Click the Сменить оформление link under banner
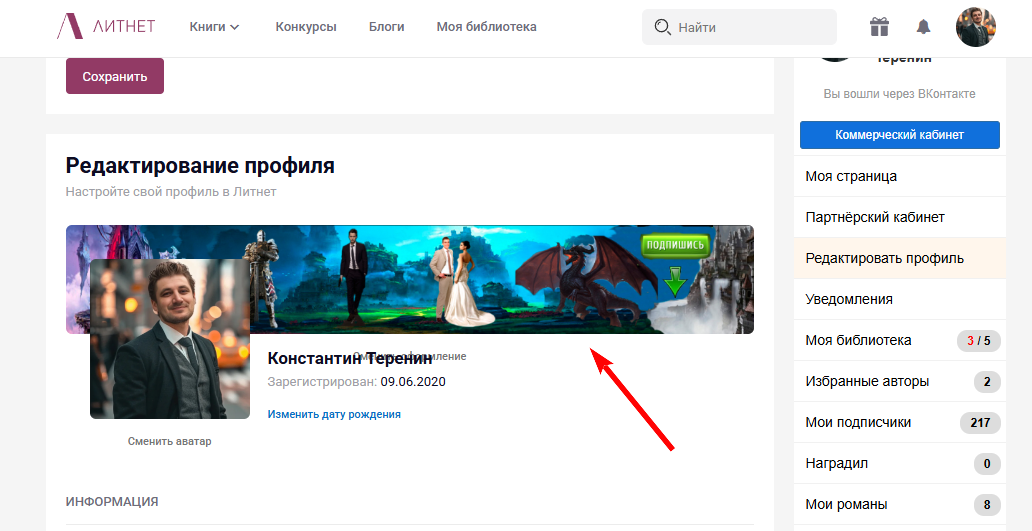 pyautogui.click(x=409, y=356)
